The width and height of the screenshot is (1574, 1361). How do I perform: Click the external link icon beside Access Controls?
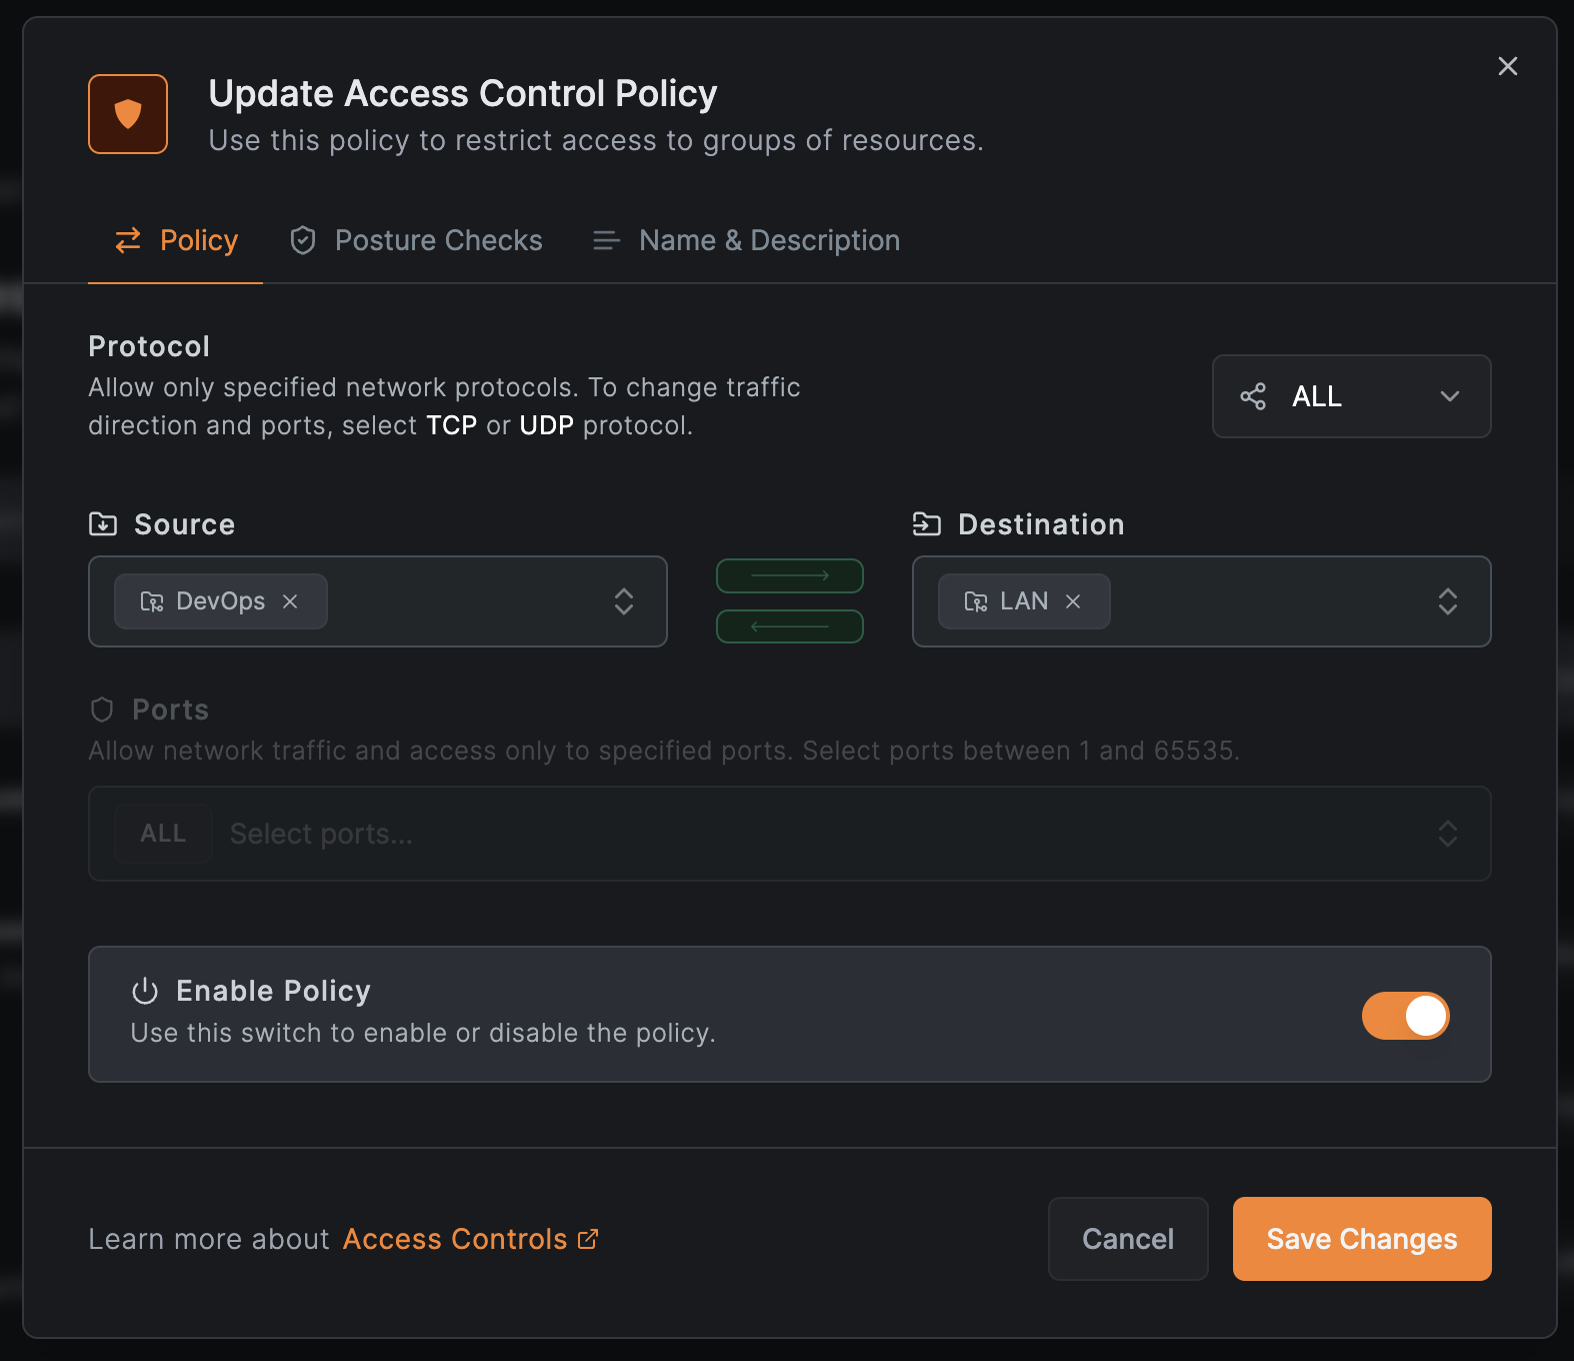(x=588, y=1239)
